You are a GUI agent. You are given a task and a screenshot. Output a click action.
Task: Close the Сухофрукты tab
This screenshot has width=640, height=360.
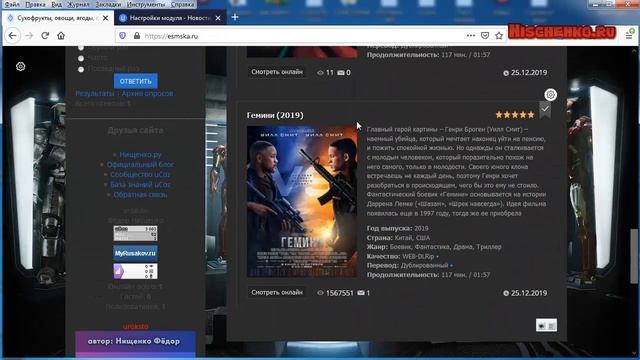(x=105, y=18)
